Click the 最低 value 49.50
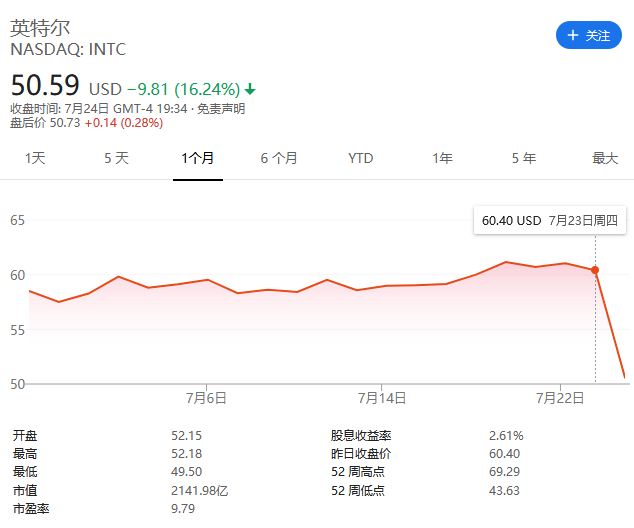This screenshot has height=528, width=634. [x=186, y=471]
